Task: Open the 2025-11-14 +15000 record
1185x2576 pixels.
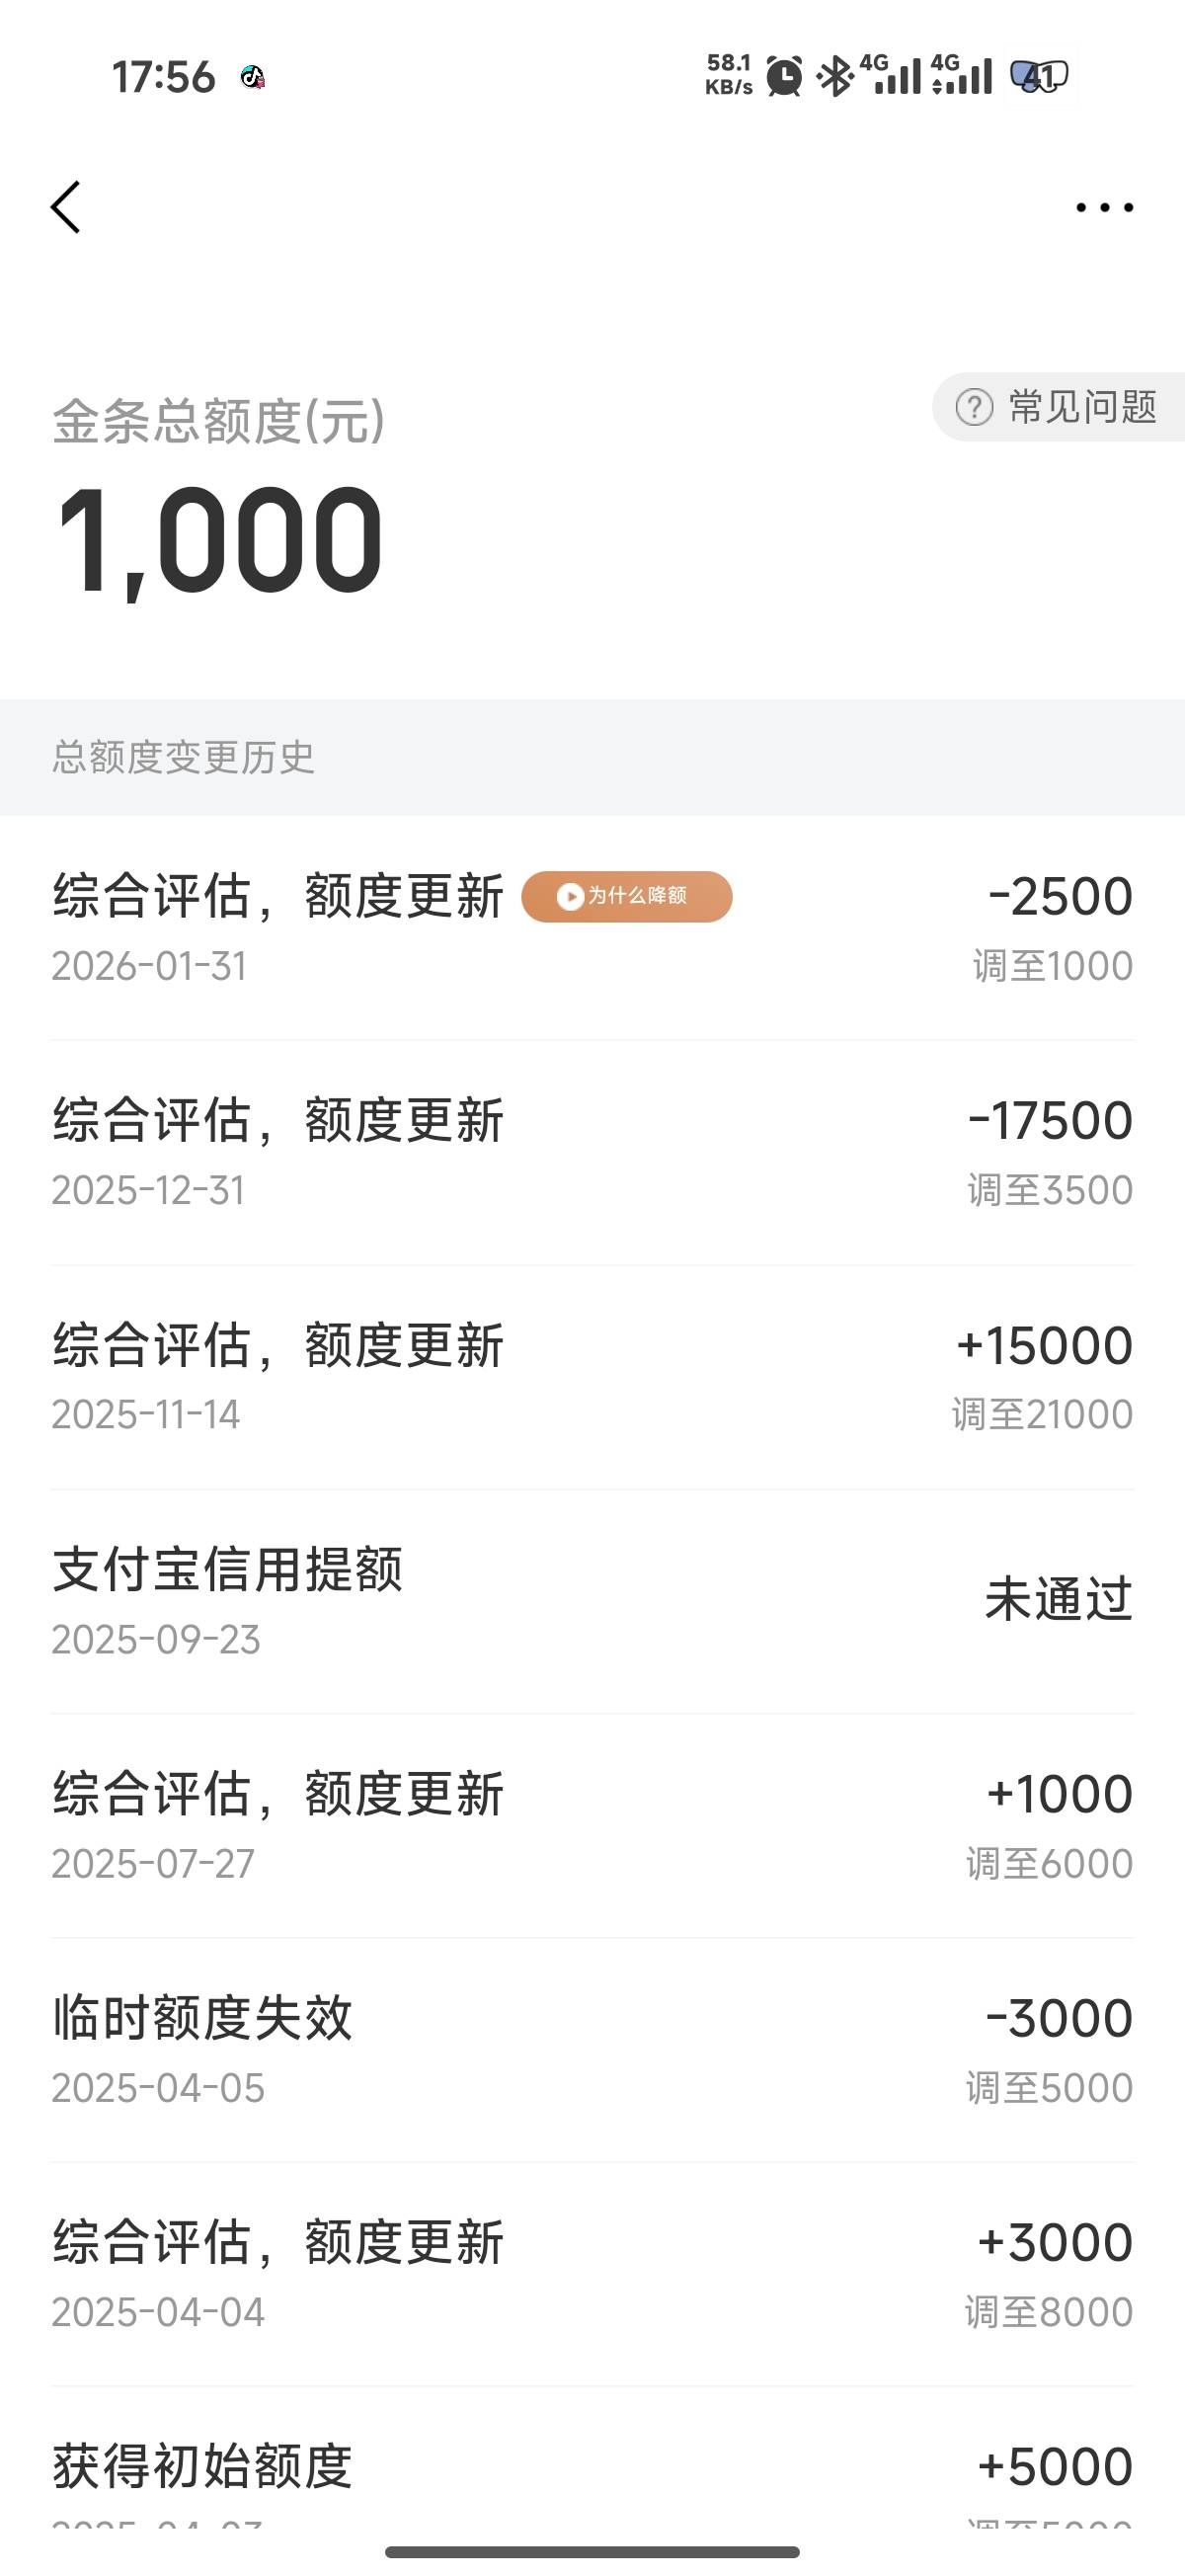Action: point(592,1377)
